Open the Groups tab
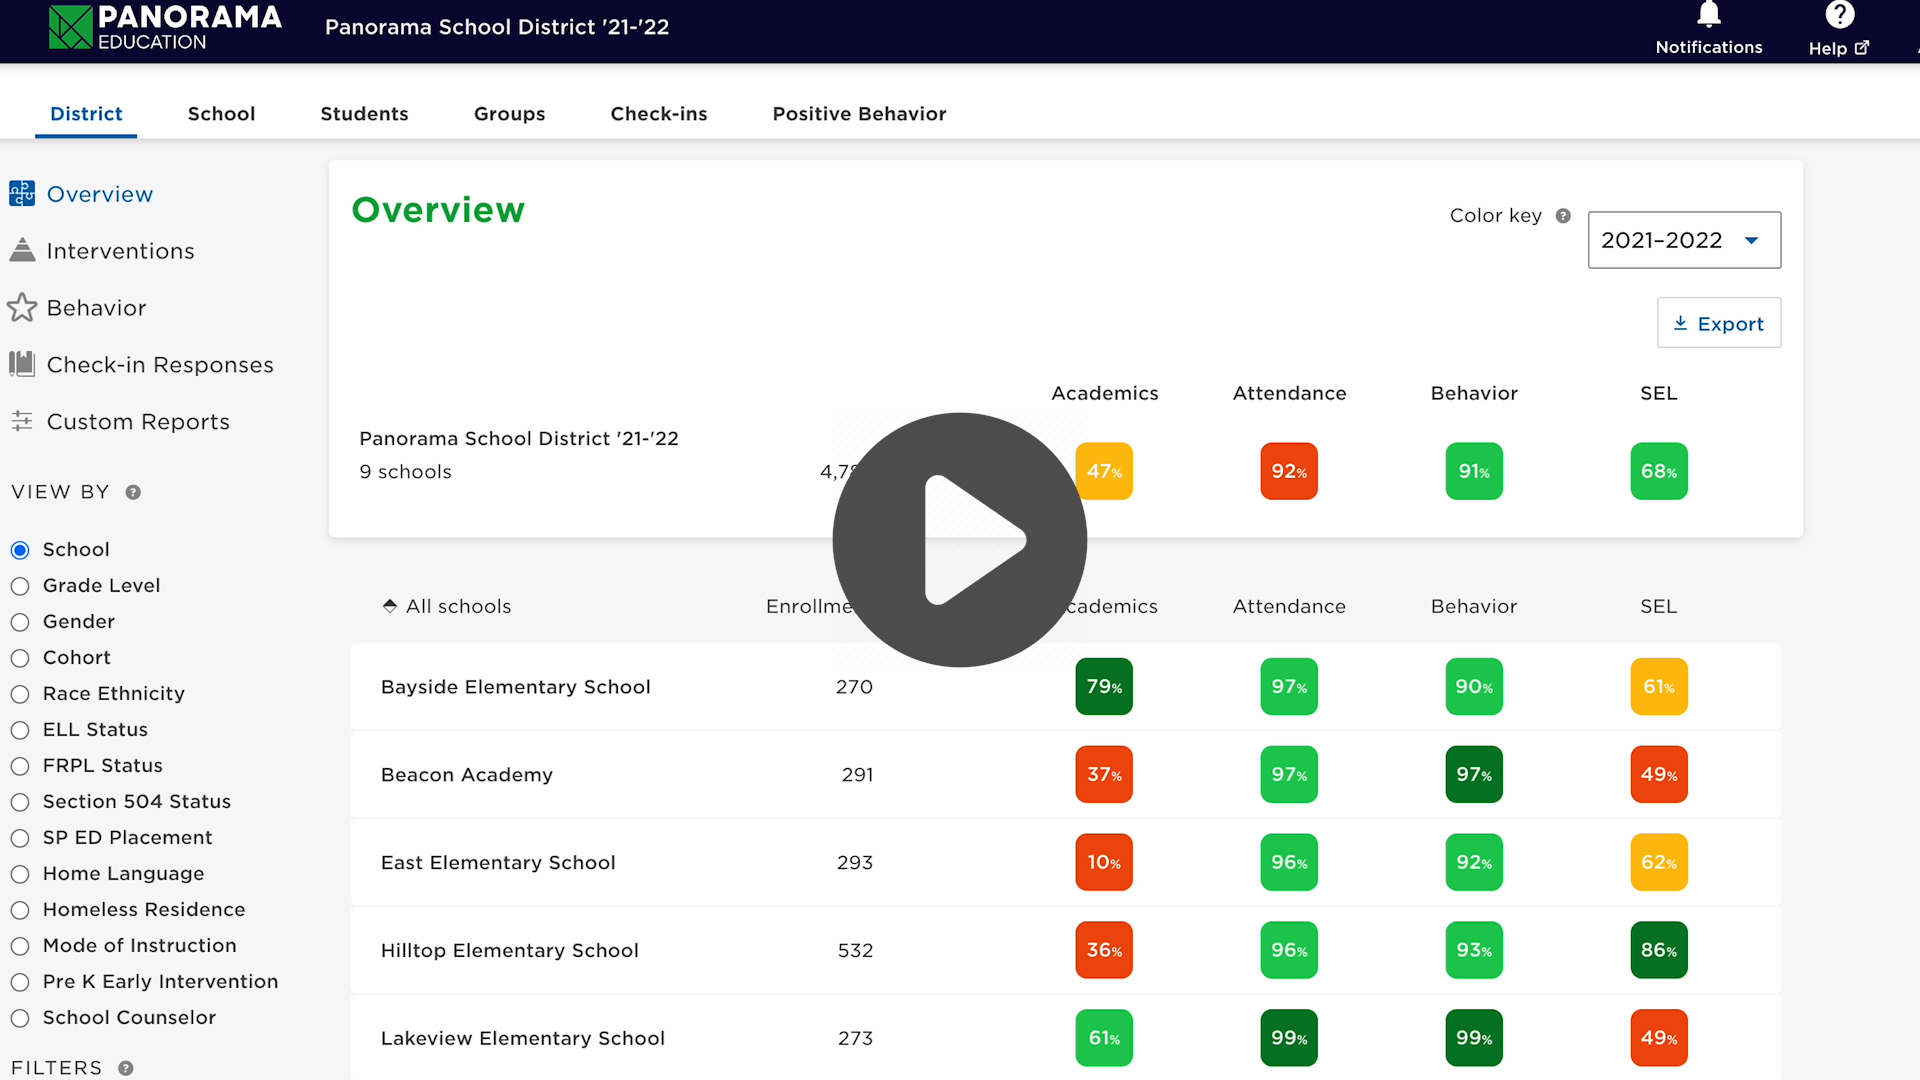Screen dimensions: 1920x1080 (509, 114)
